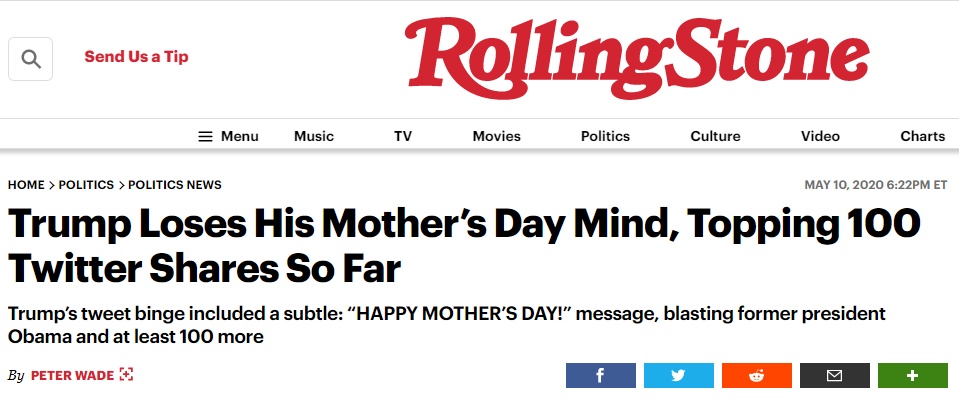Go to Rolling Stone logo homepage
Screen dimensions: 959x401
[x=637, y=57]
